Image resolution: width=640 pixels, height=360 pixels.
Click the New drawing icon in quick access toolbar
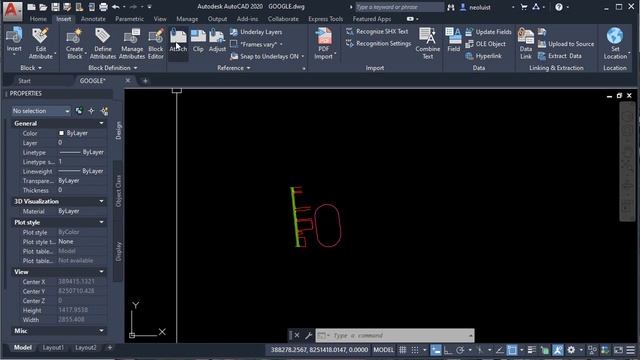(x=31, y=7)
